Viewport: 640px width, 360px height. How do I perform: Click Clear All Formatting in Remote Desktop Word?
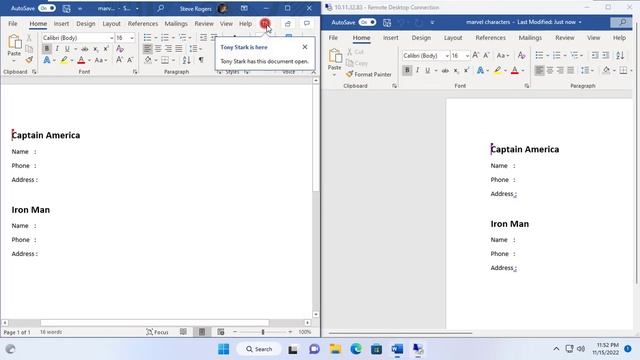click(521, 55)
